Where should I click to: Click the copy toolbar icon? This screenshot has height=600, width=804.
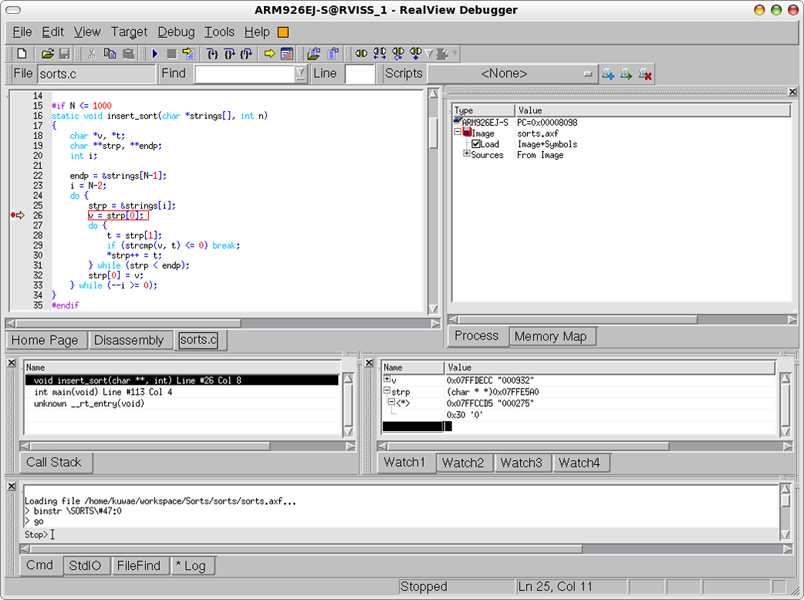coord(110,53)
